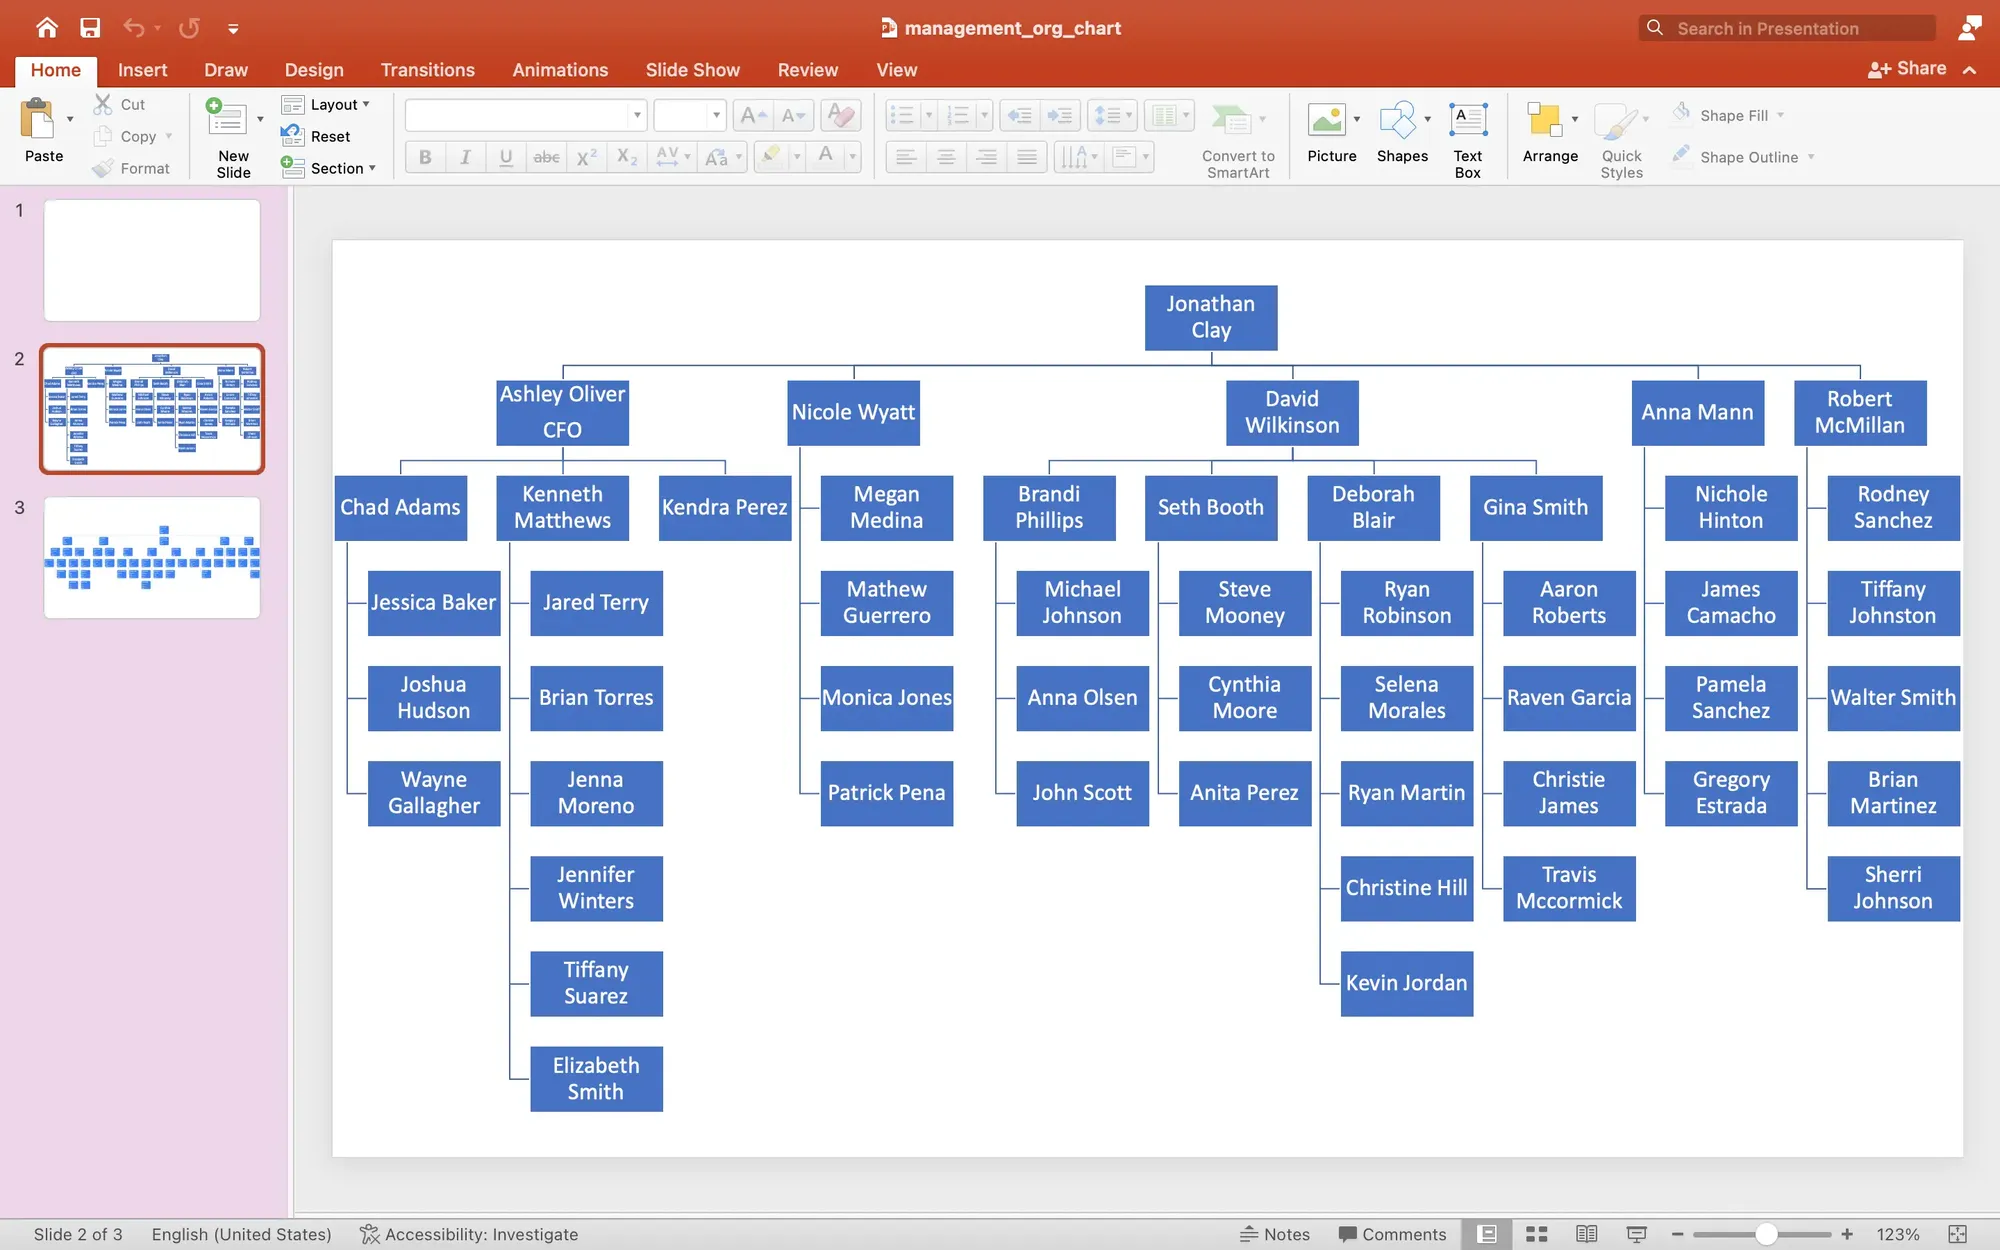Click the Slide Show tab

pos(693,69)
